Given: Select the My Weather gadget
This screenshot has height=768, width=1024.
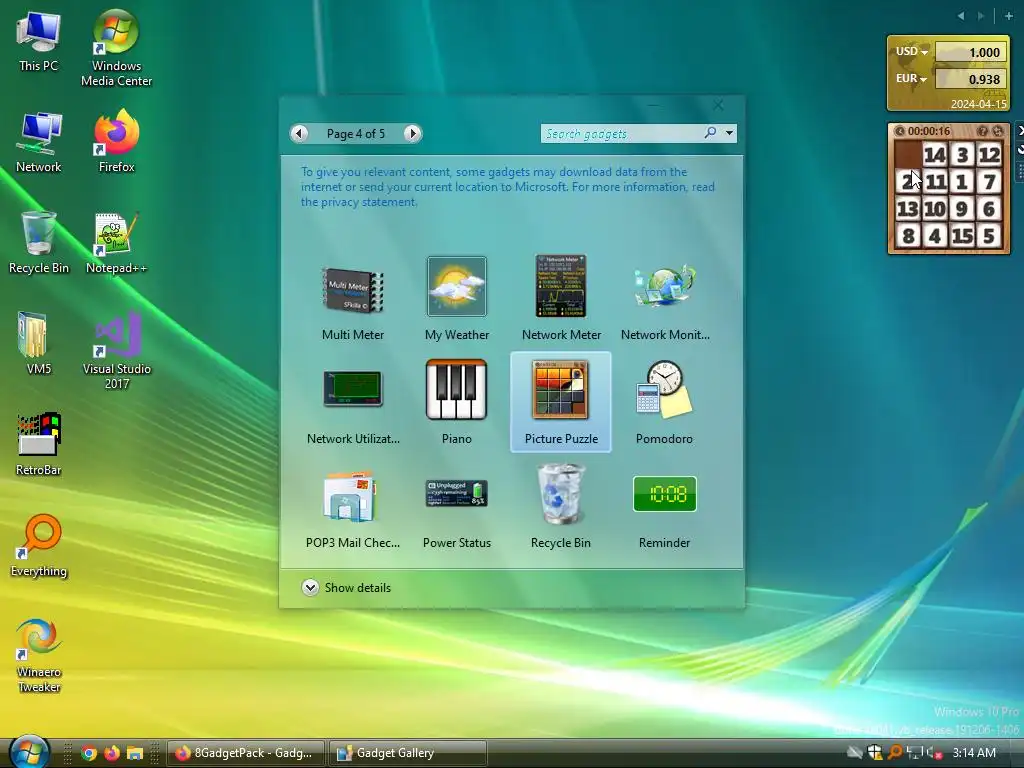Looking at the screenshot, I should pyautogui.click(x=456, y=297).
